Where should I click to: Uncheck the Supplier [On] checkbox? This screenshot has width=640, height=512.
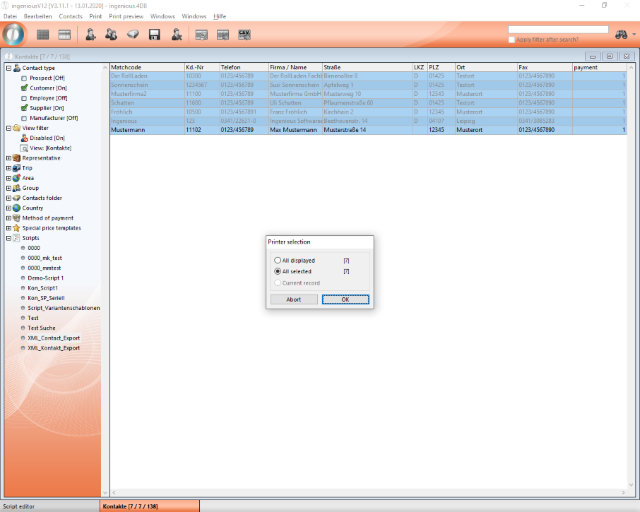[24, 108]
